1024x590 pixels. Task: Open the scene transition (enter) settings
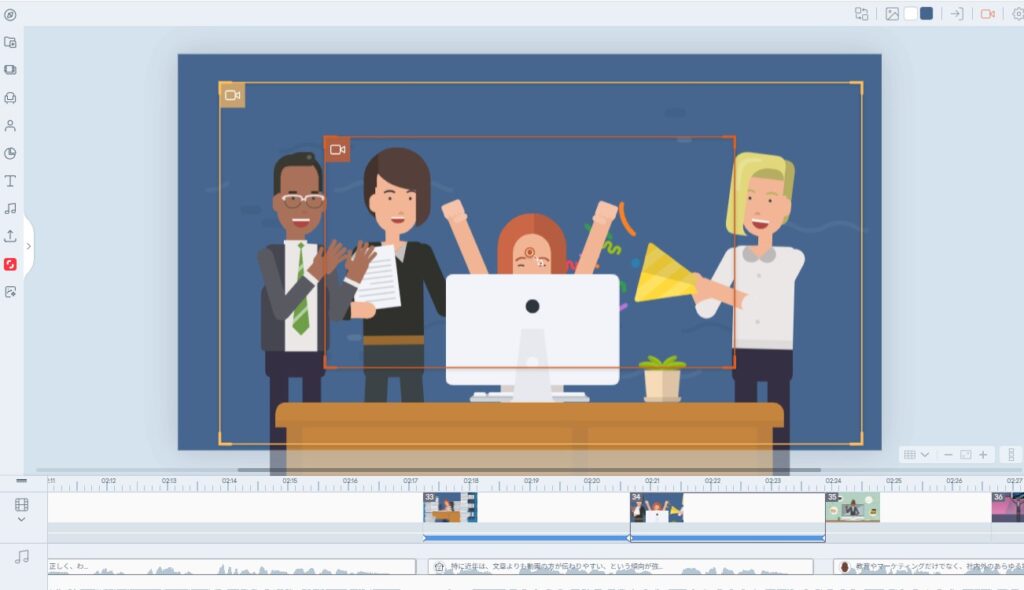956,14
